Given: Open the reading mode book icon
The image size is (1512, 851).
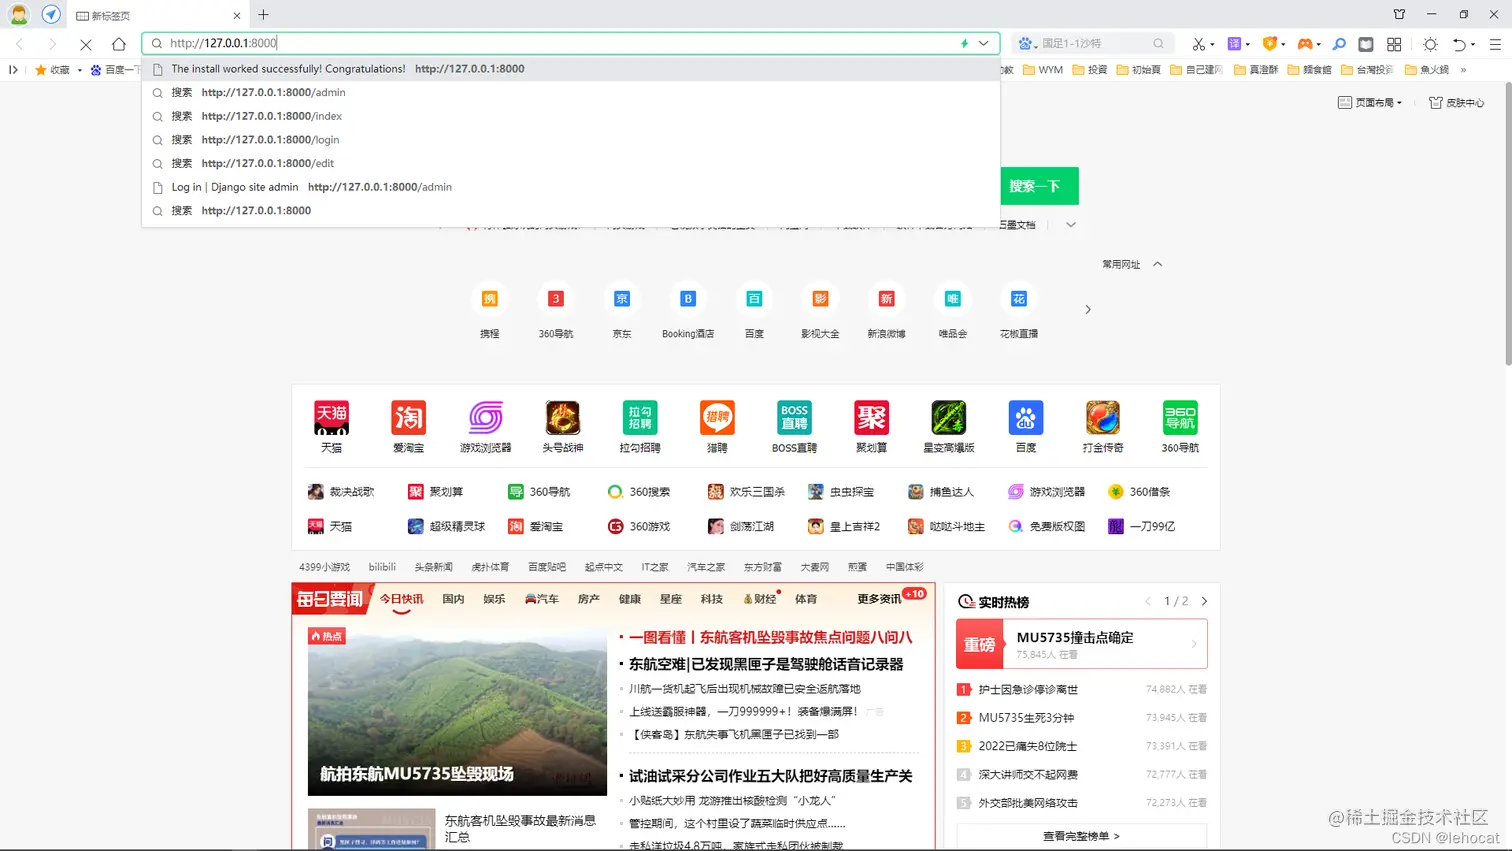Looking at the screenshot, I should 1366,44.
